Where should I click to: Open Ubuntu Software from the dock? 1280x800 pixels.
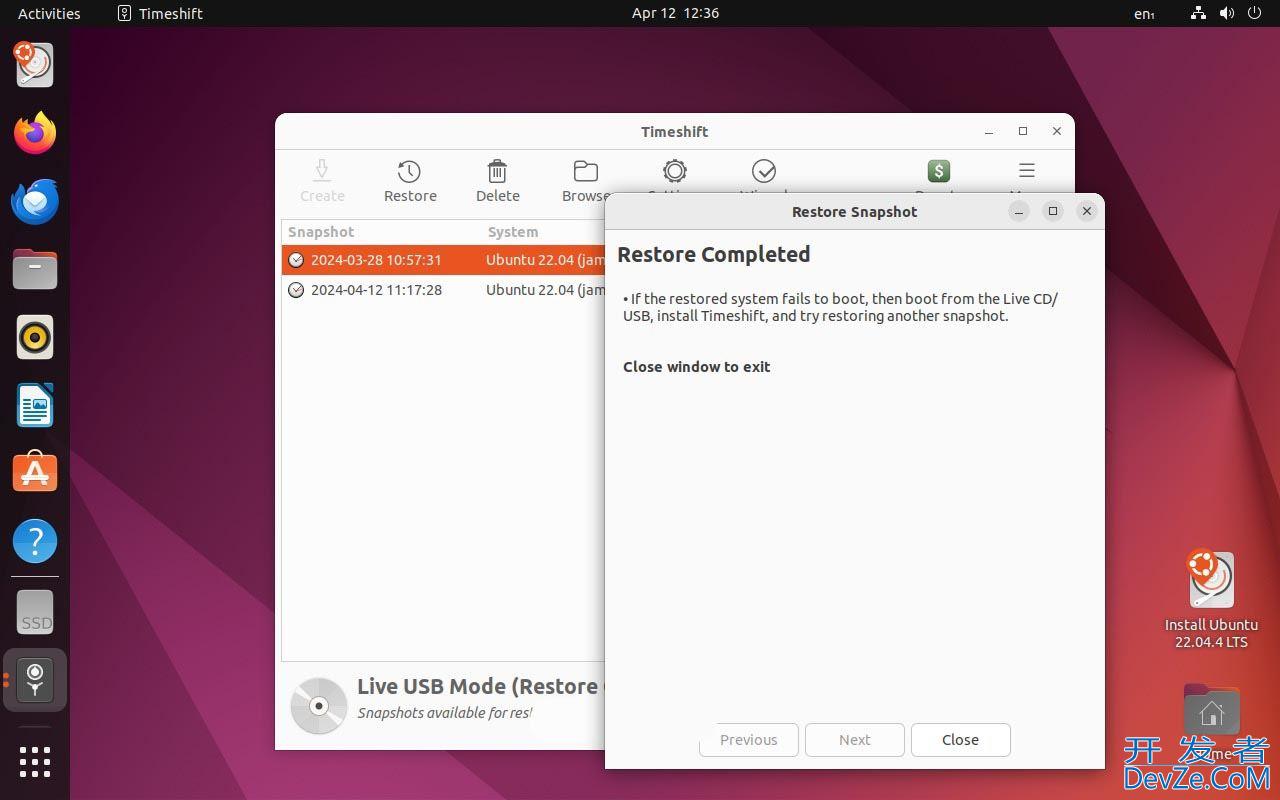click(35, 473)
